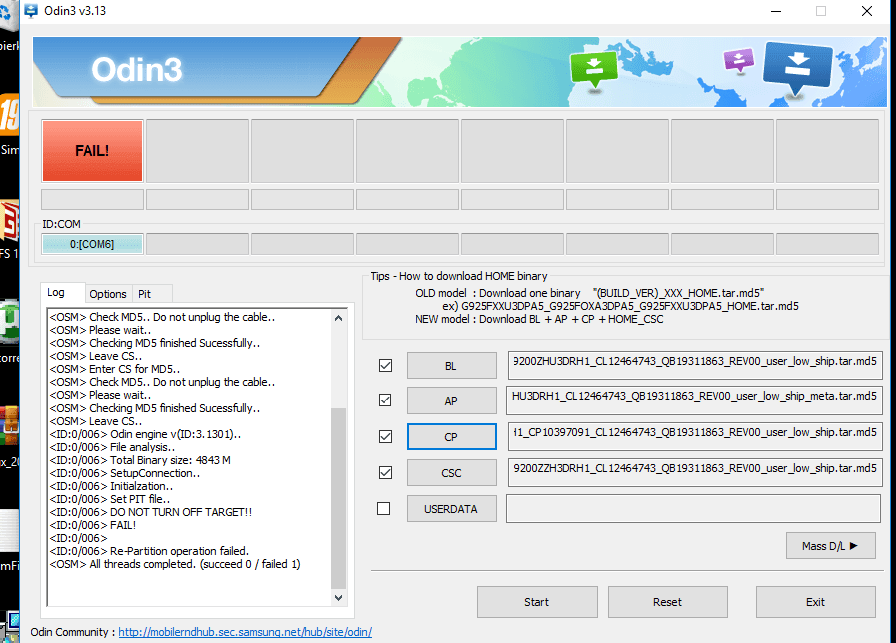Click the CSC file path field
The height and width of the screenshot is (643, 896).
point(695,472)
